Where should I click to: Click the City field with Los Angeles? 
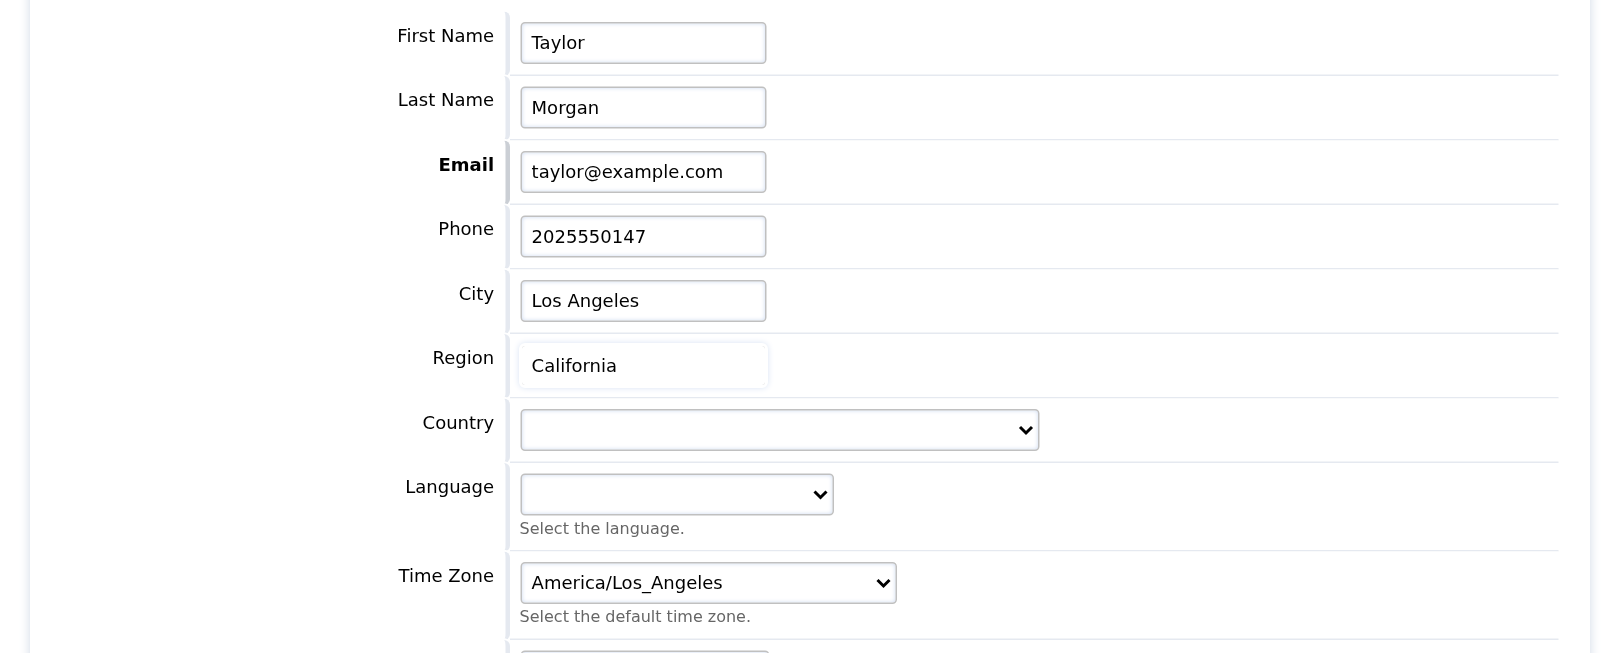coord(643,301)
